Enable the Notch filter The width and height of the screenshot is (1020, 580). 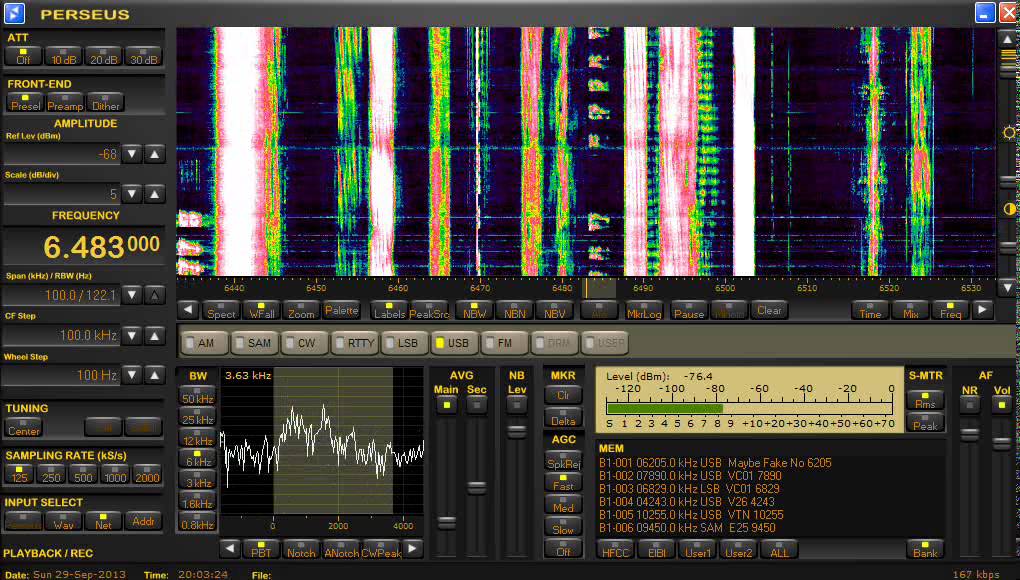[301, 549]
